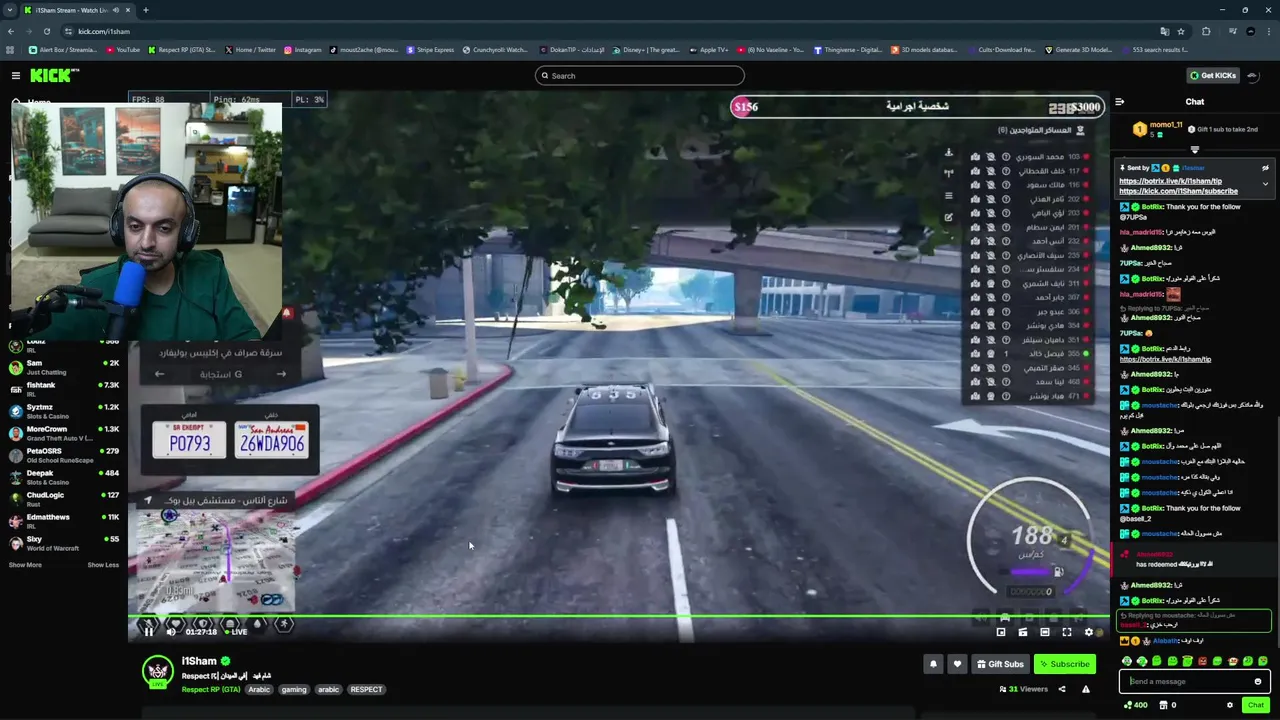
Task: Open the clip creation icon in player
Action: click(x=1023, y=632)
